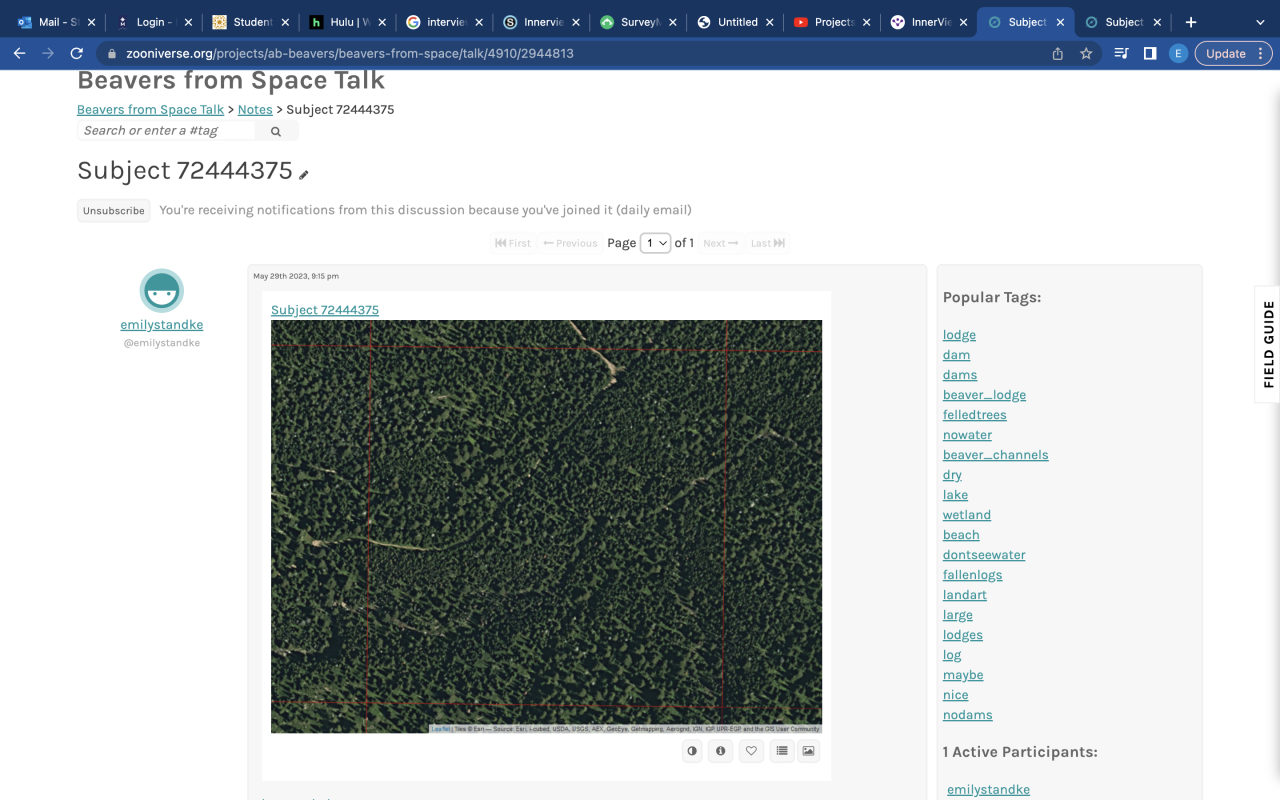
Task: Open Beavers from Space Talk breadcrumb
Action: click(x=150, y=109)
